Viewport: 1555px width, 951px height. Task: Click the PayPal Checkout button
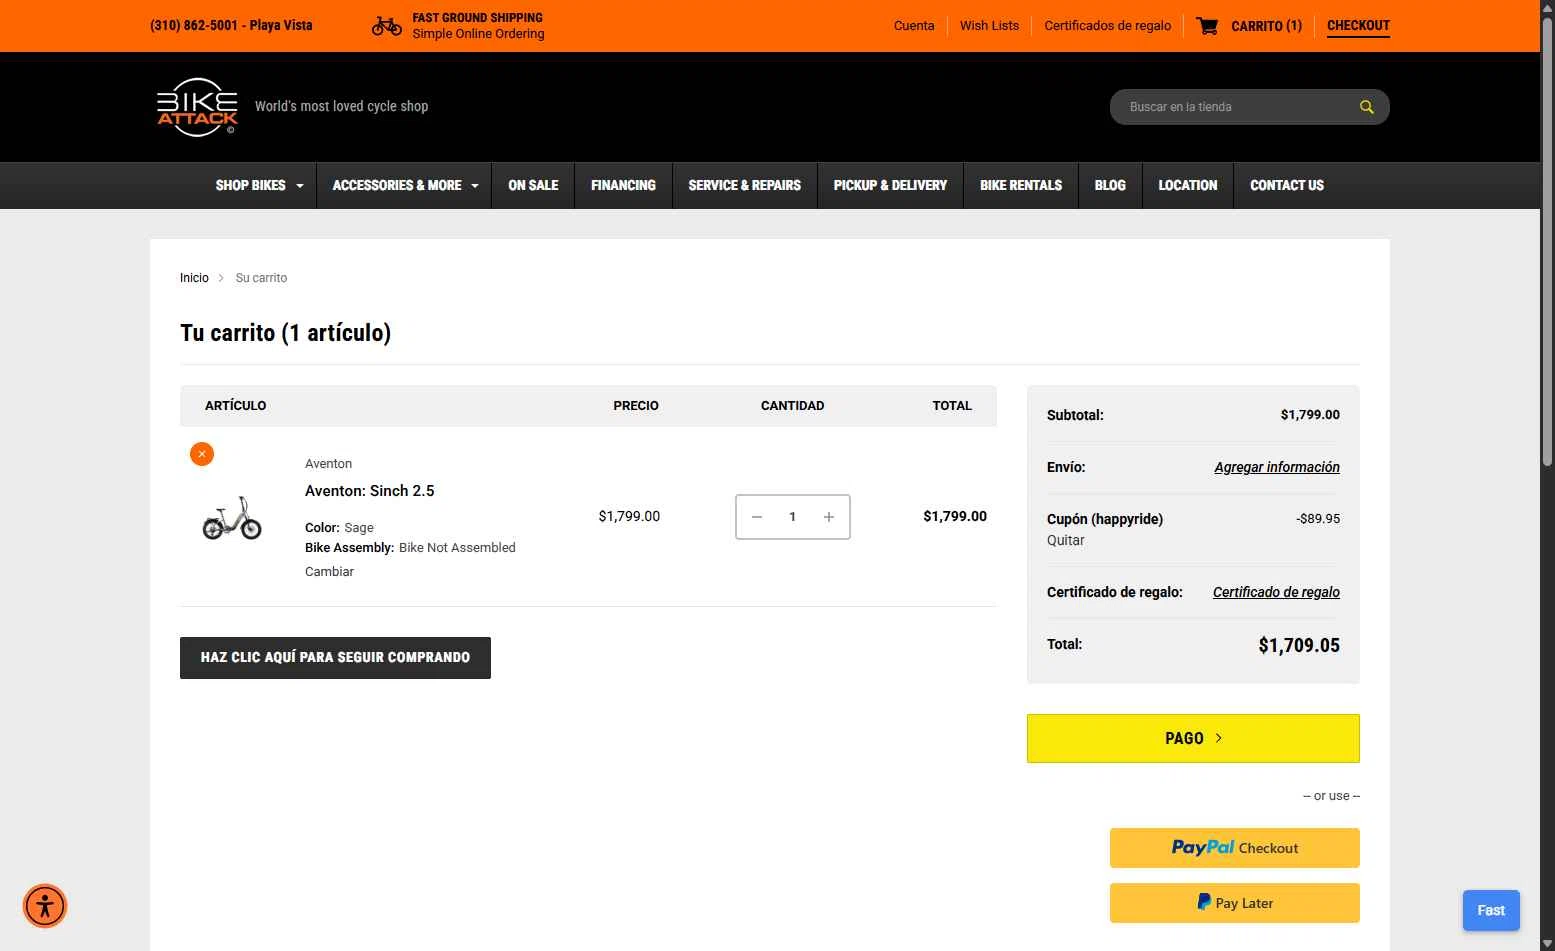point(1235,848)
